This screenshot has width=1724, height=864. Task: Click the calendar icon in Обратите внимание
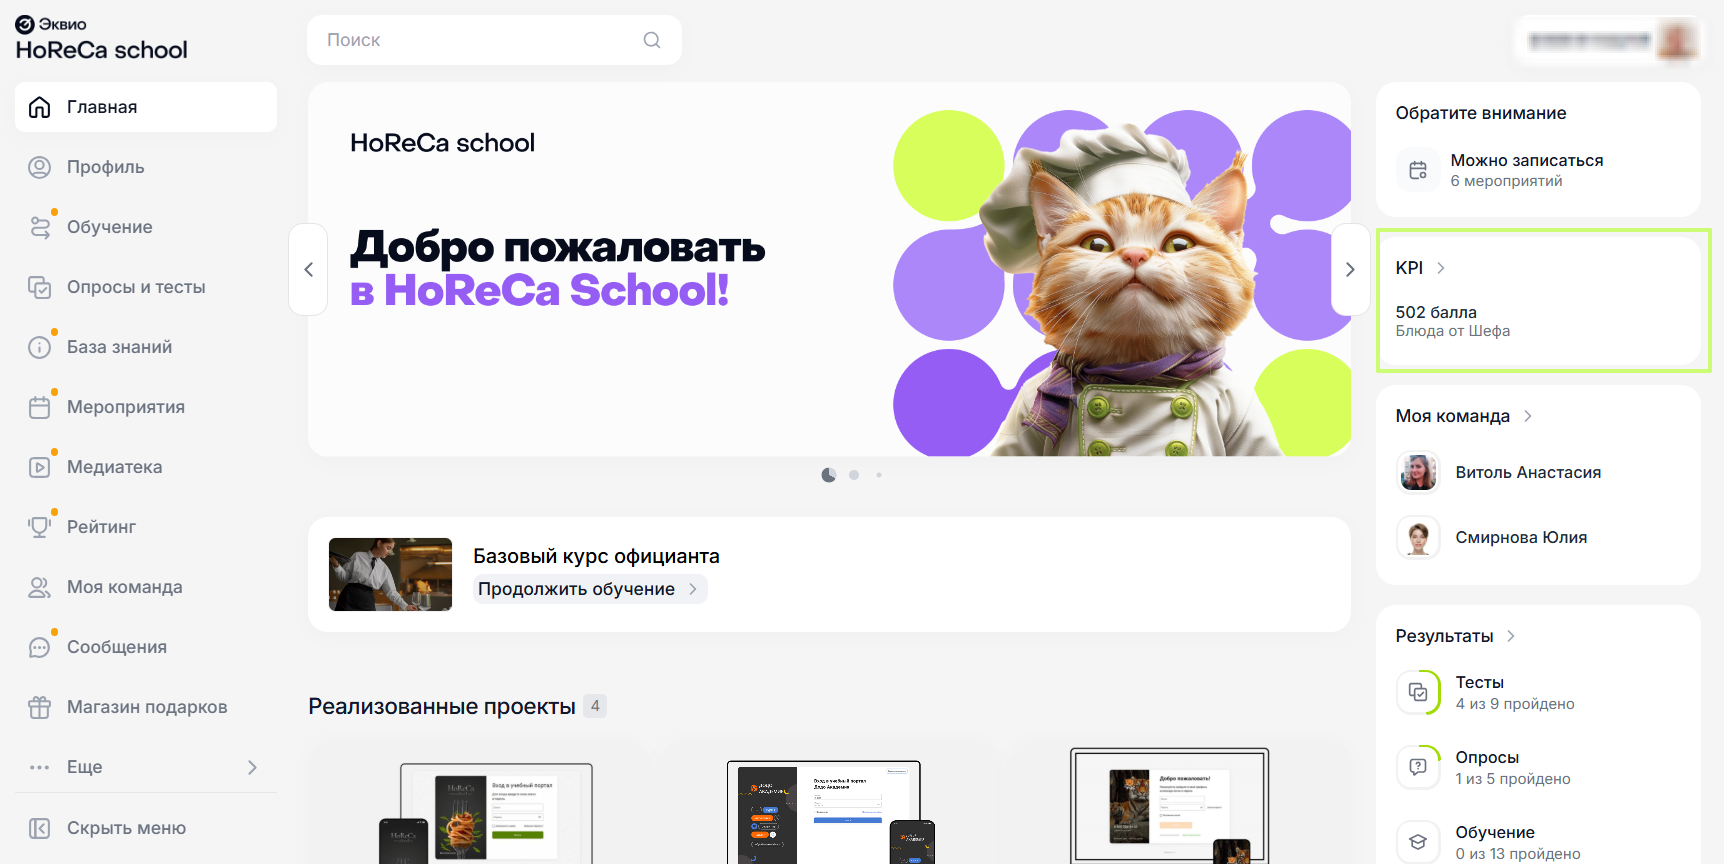pos(1418,170)
